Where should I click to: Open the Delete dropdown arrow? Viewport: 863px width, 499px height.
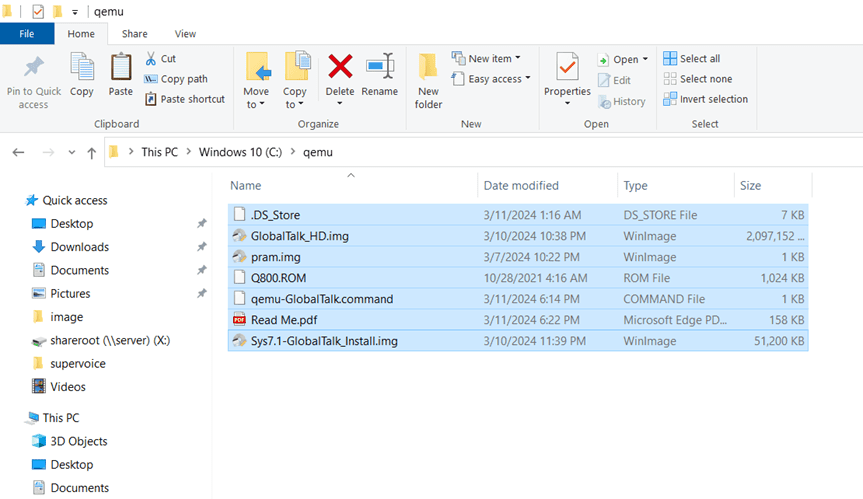(x=340, y=103)
